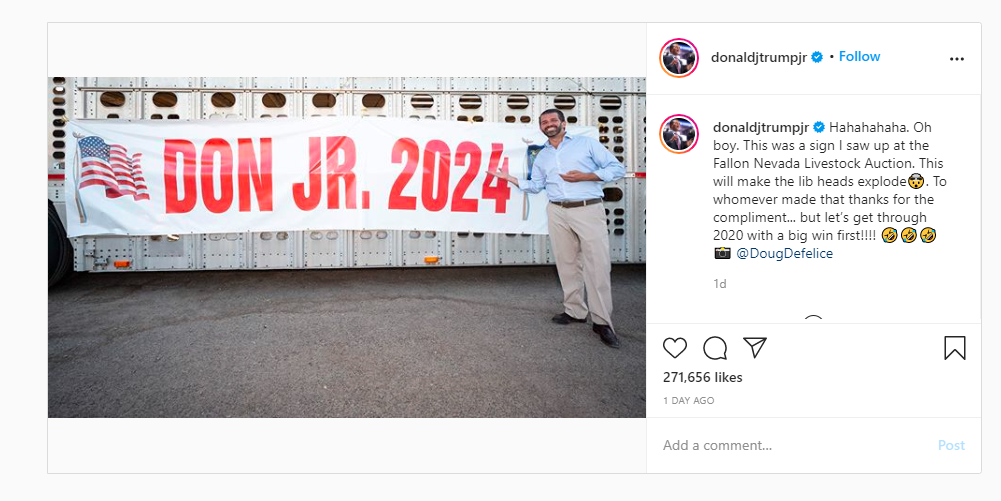Open the more options ellipsis menu
The width and height of the screenshot is (1001, 501).
click(x=956, y=59)
